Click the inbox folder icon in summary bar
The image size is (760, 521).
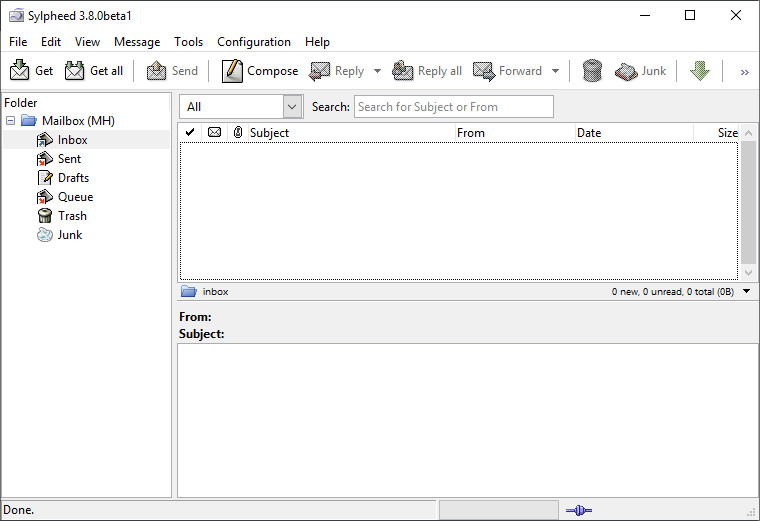point(189,292)
